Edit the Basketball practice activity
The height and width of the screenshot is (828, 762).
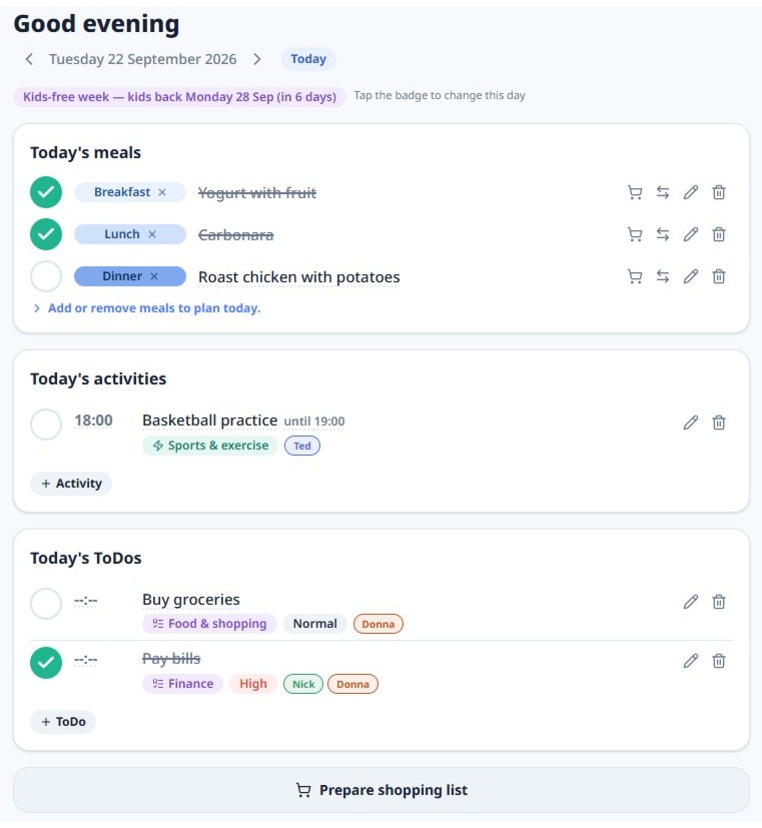[x=691, y=422]
